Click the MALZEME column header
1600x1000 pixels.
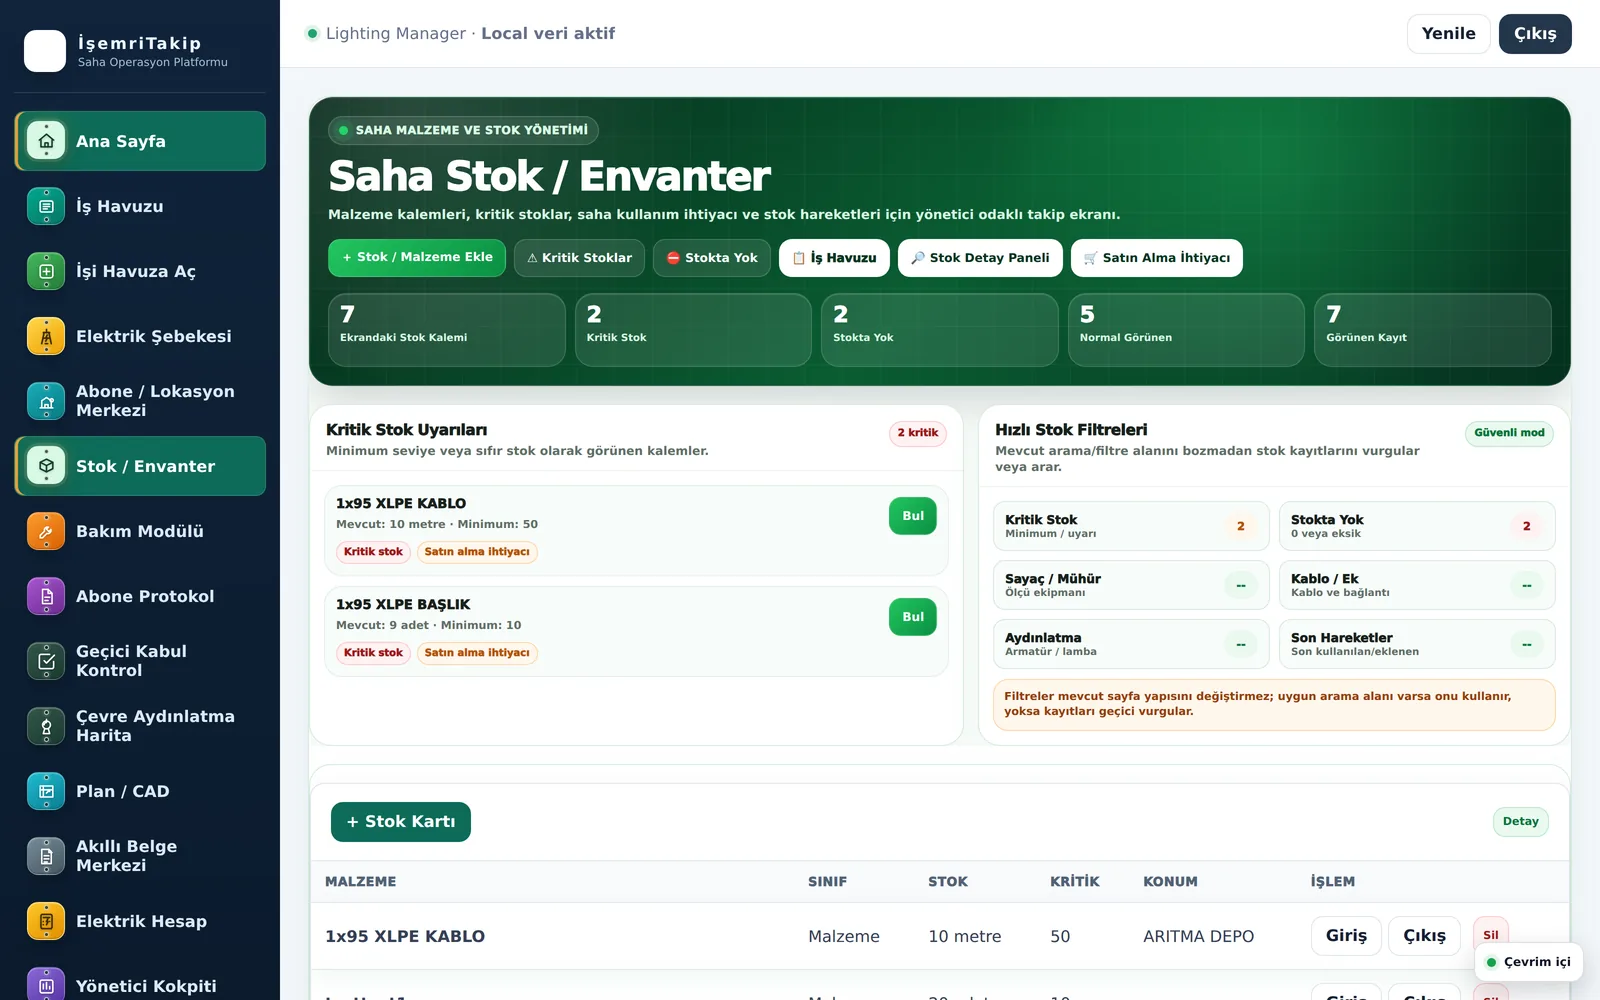[360, 882]
